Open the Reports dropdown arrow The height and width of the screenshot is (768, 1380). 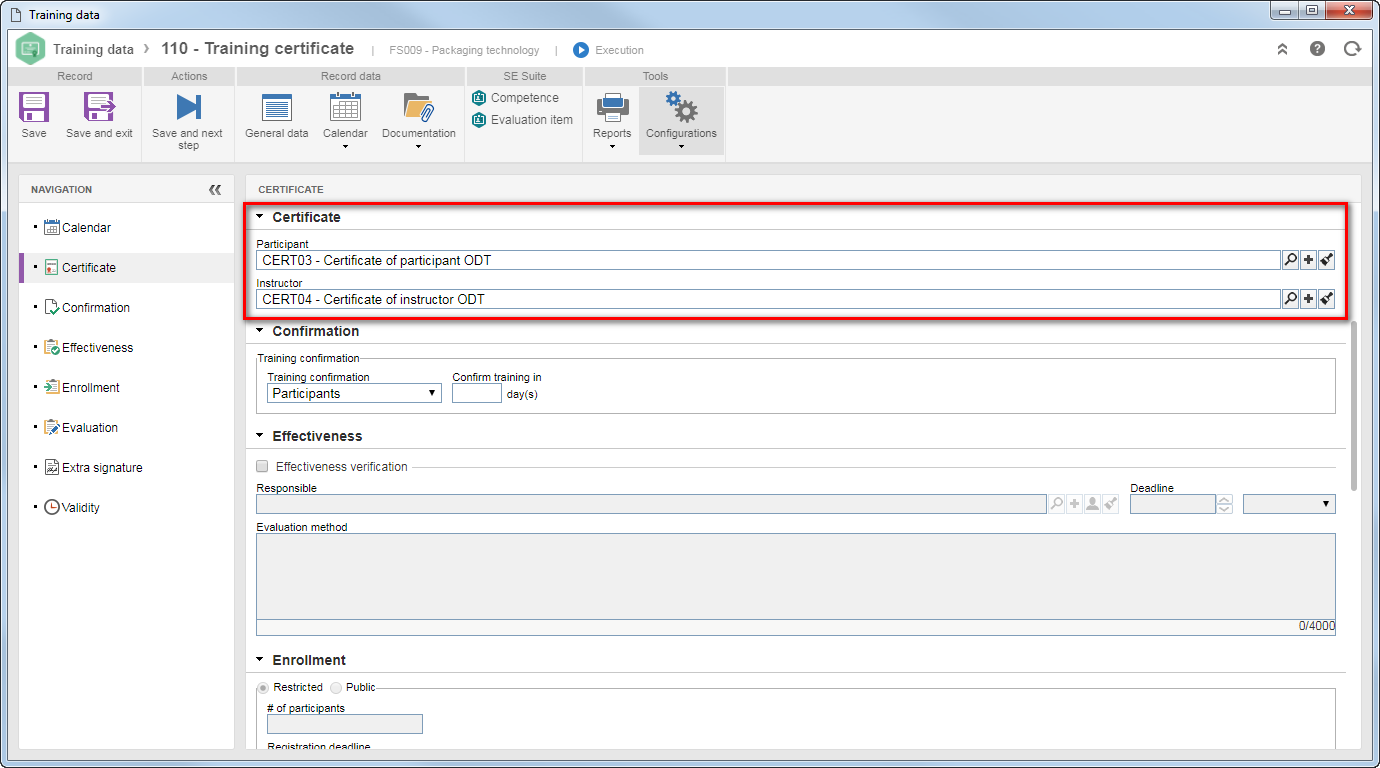612,147
